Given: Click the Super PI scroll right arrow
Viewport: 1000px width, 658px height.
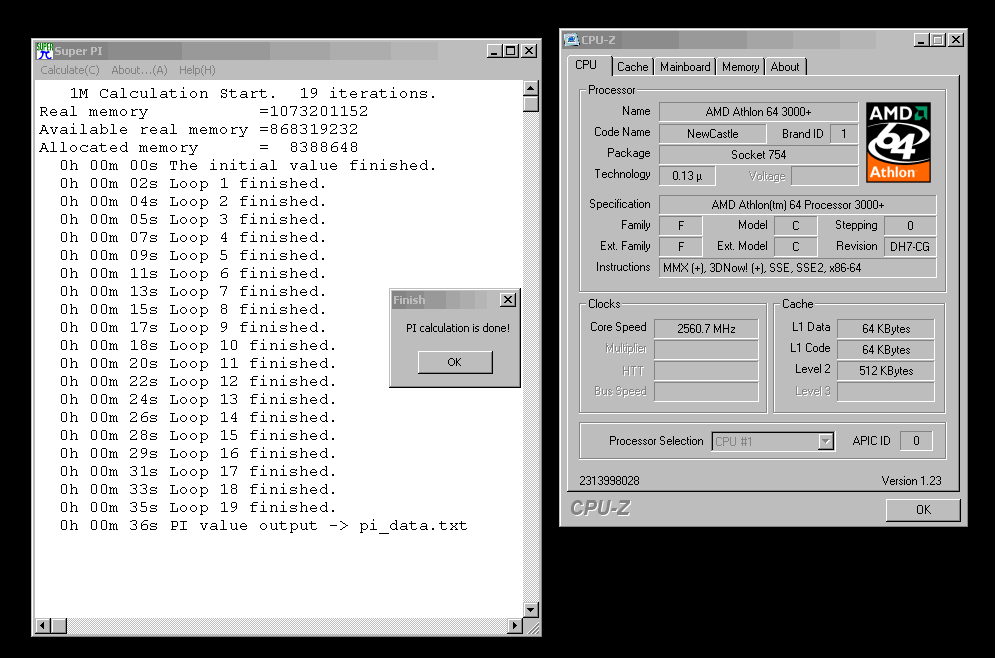Looking at the screenshot, I should click(x=515, y=626).
